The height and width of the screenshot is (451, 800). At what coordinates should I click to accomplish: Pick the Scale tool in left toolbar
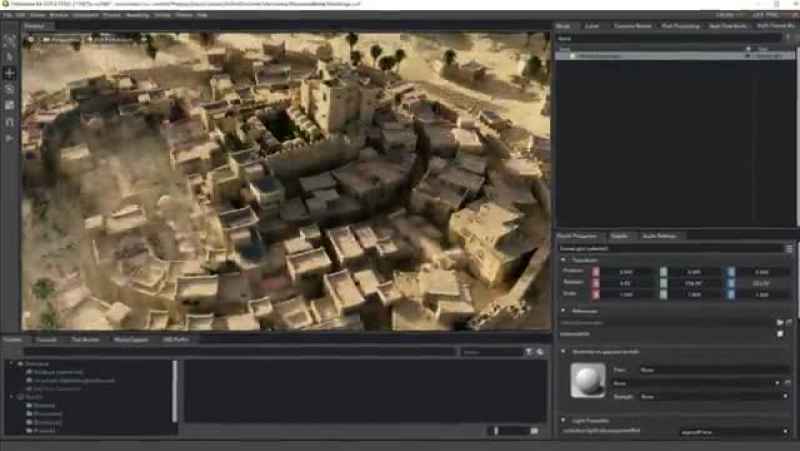coord(9,105)
